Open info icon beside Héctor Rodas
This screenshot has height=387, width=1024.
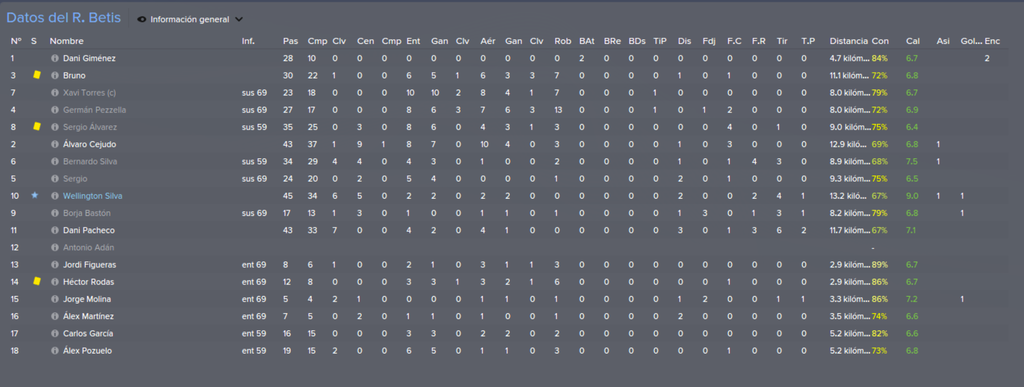[x=55, y=282]
